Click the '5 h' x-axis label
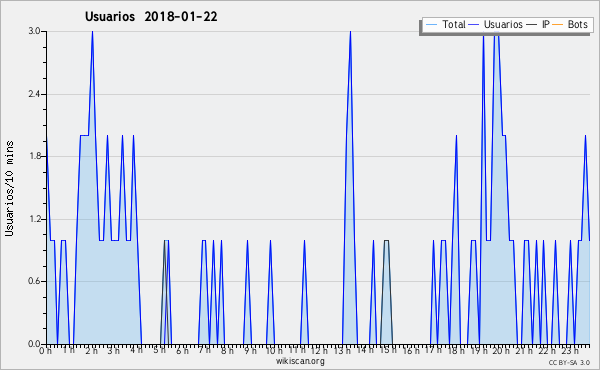 point(160,350)
